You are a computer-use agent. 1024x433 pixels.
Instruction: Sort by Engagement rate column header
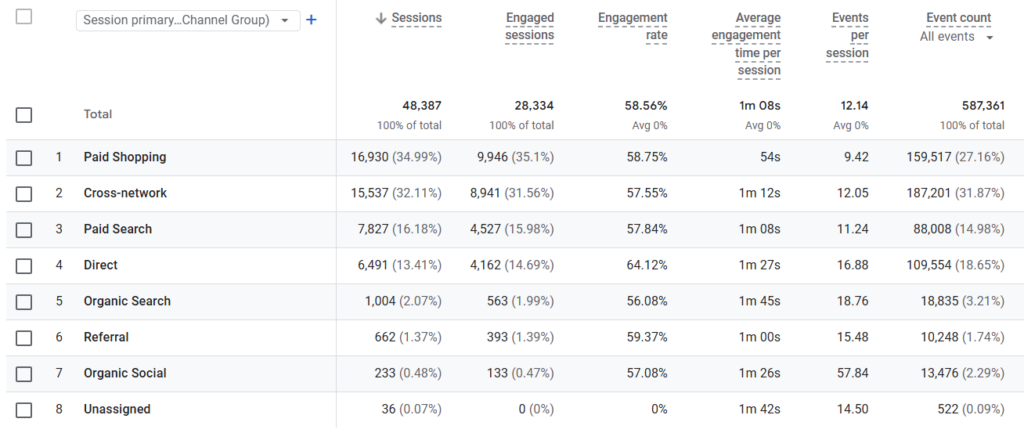point(634,27)
